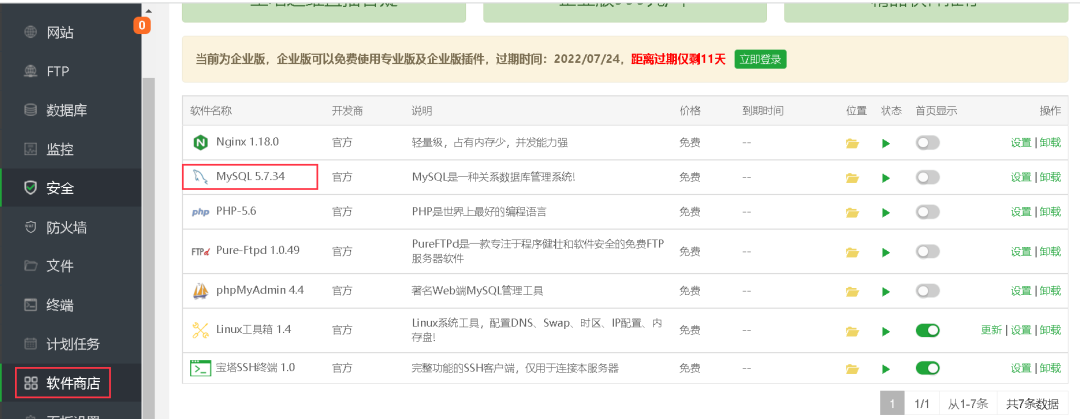
Task: Click the MySQL 5.7.34 software name
Action: point(250,177)
